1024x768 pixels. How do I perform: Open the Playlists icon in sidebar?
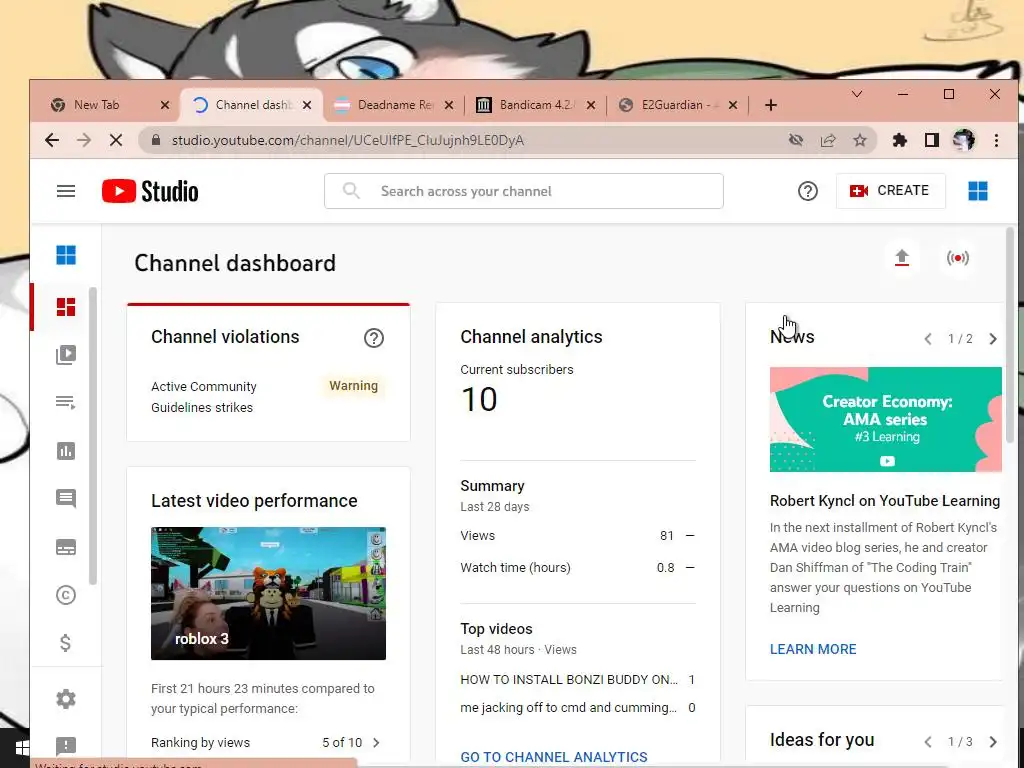[x=66, y=402]
